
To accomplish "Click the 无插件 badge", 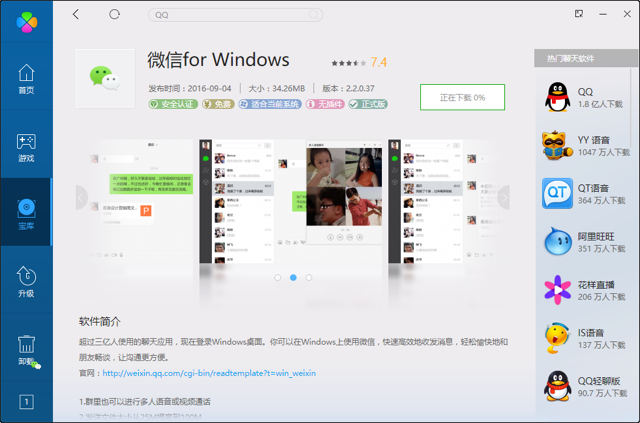I will tap(325, 104).
